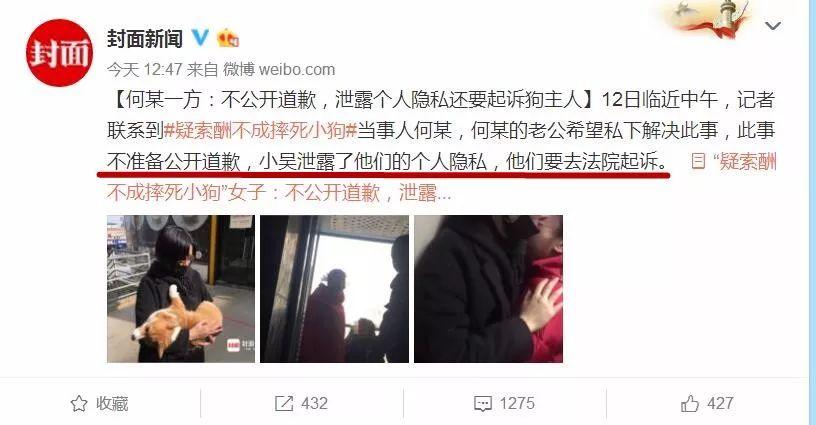View photo of woman holding corgi
Image resolution: width=816 pixels, height=425 pixels.
click(181, 289)
